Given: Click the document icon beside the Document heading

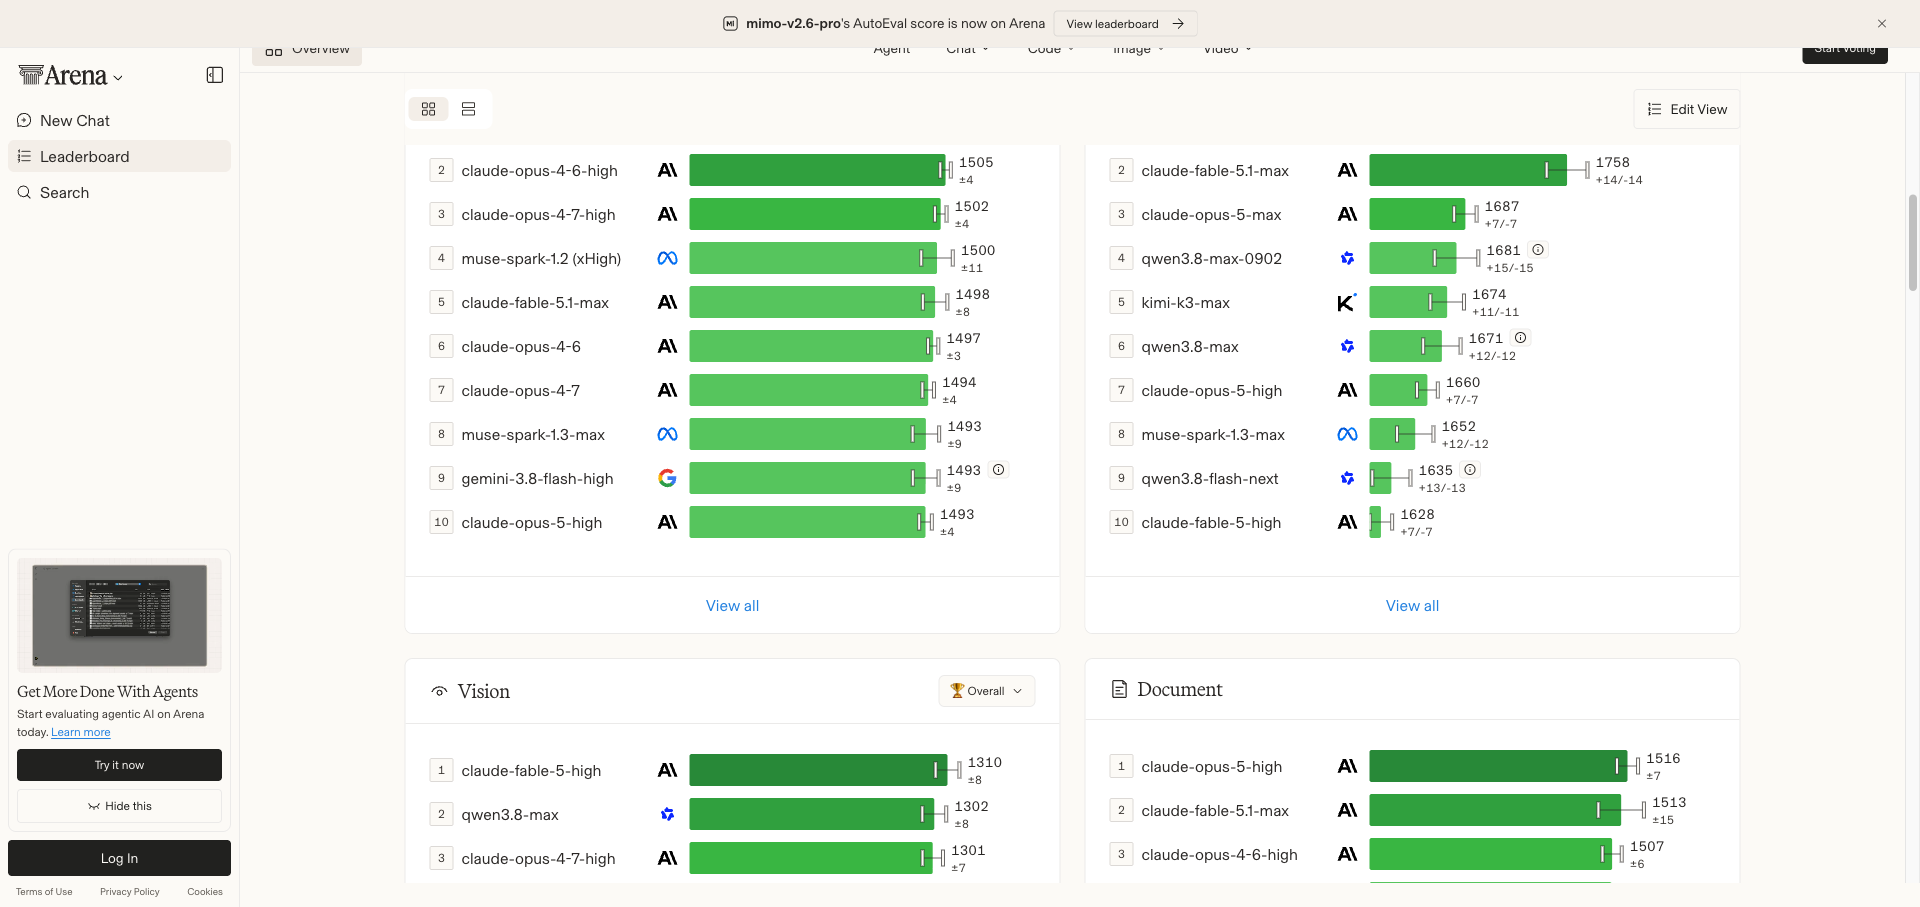Looking at the screenshot, I should pyautogui.click(x=1120, y=690).
